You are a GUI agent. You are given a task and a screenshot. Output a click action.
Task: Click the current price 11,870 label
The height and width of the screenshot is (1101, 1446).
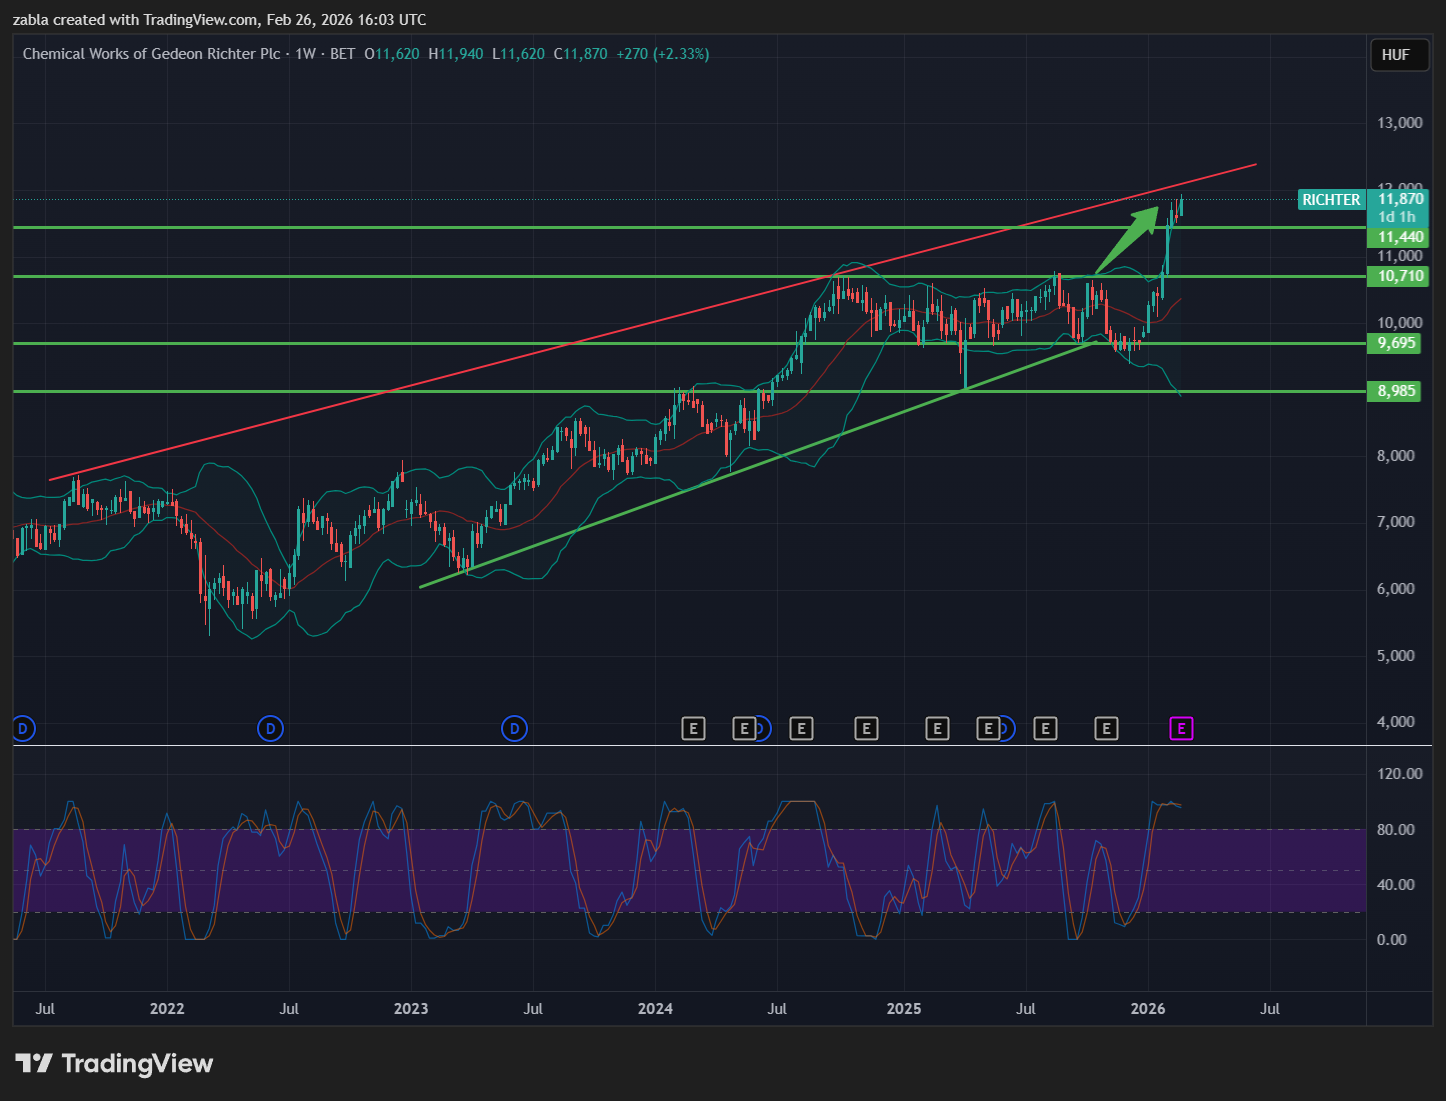click(x=1400, y=199)
